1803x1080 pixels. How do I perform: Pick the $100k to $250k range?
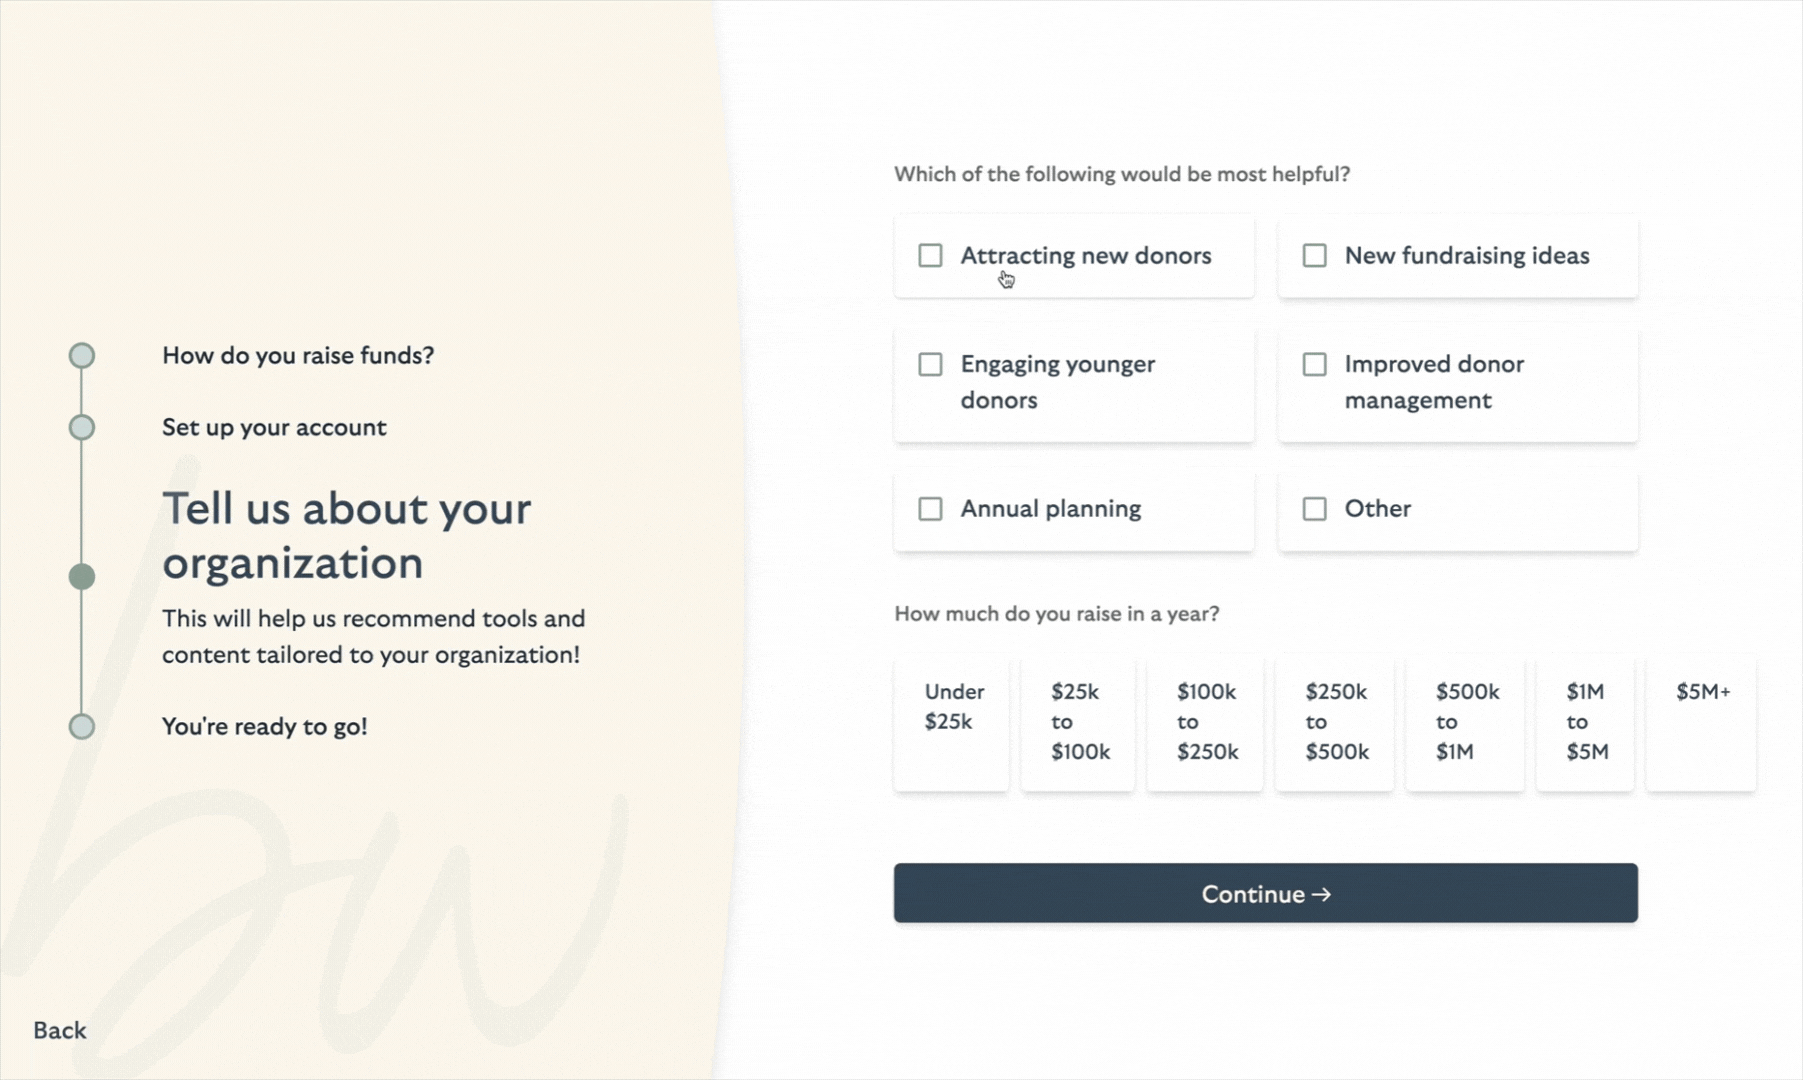point(1205,722)
